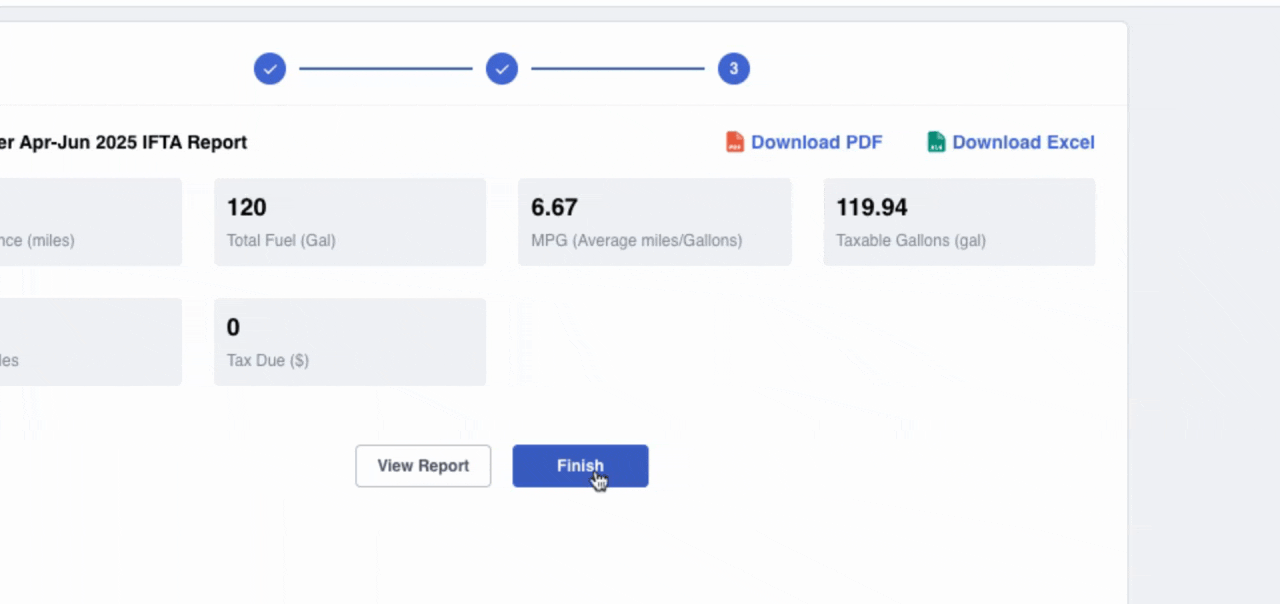Click the Apr-Jun 2025 IFTA Report heading
The width and height of the screenshot is (1280, 604).
pyautogui.click(x=123, y=142)
